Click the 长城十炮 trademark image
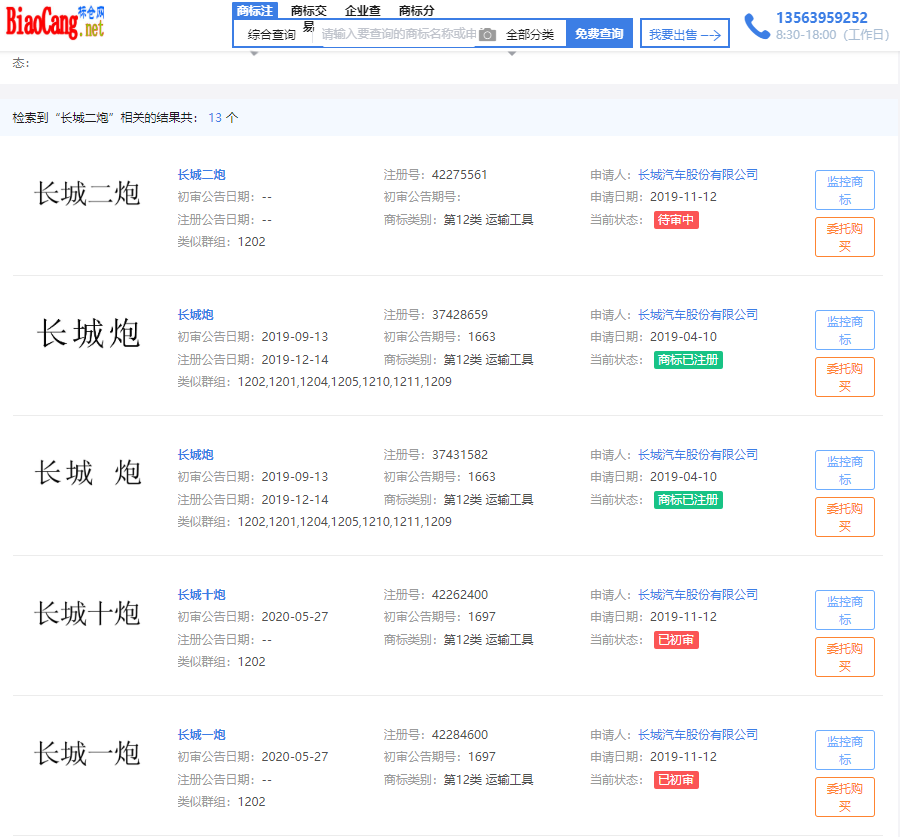The width and height of the screenshot is (900, 837). pos(87,614)
